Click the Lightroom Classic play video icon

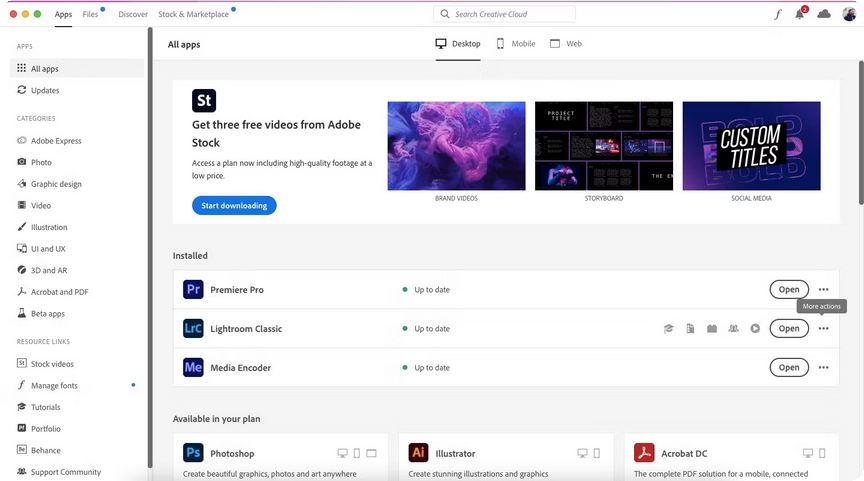[x=755, y=329]
